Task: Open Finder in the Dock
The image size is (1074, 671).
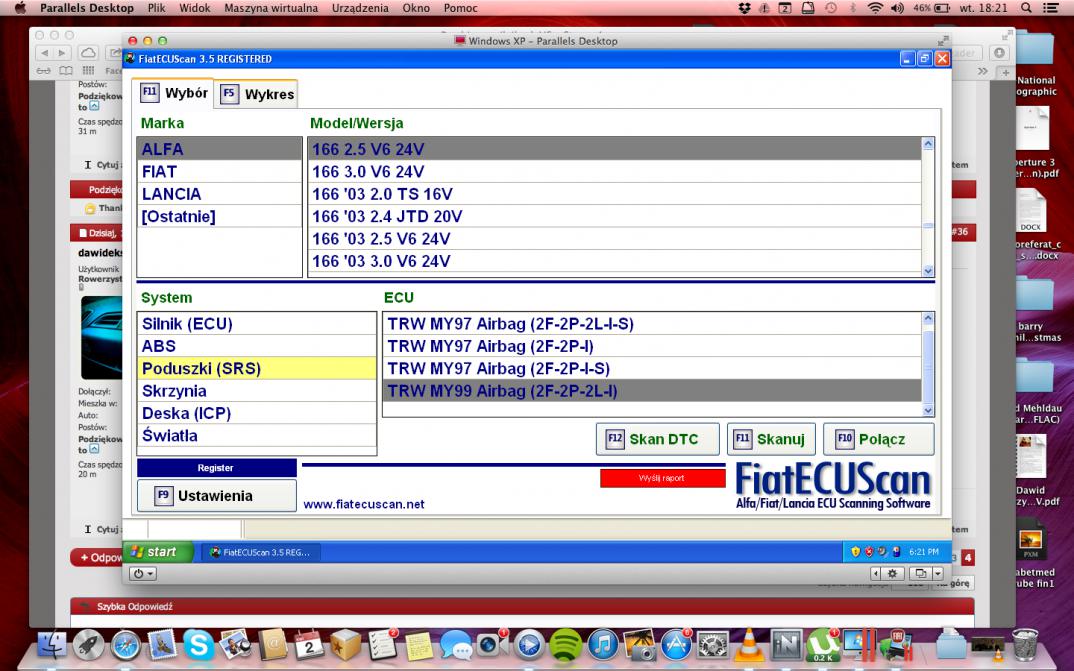Action: point(51,644)
